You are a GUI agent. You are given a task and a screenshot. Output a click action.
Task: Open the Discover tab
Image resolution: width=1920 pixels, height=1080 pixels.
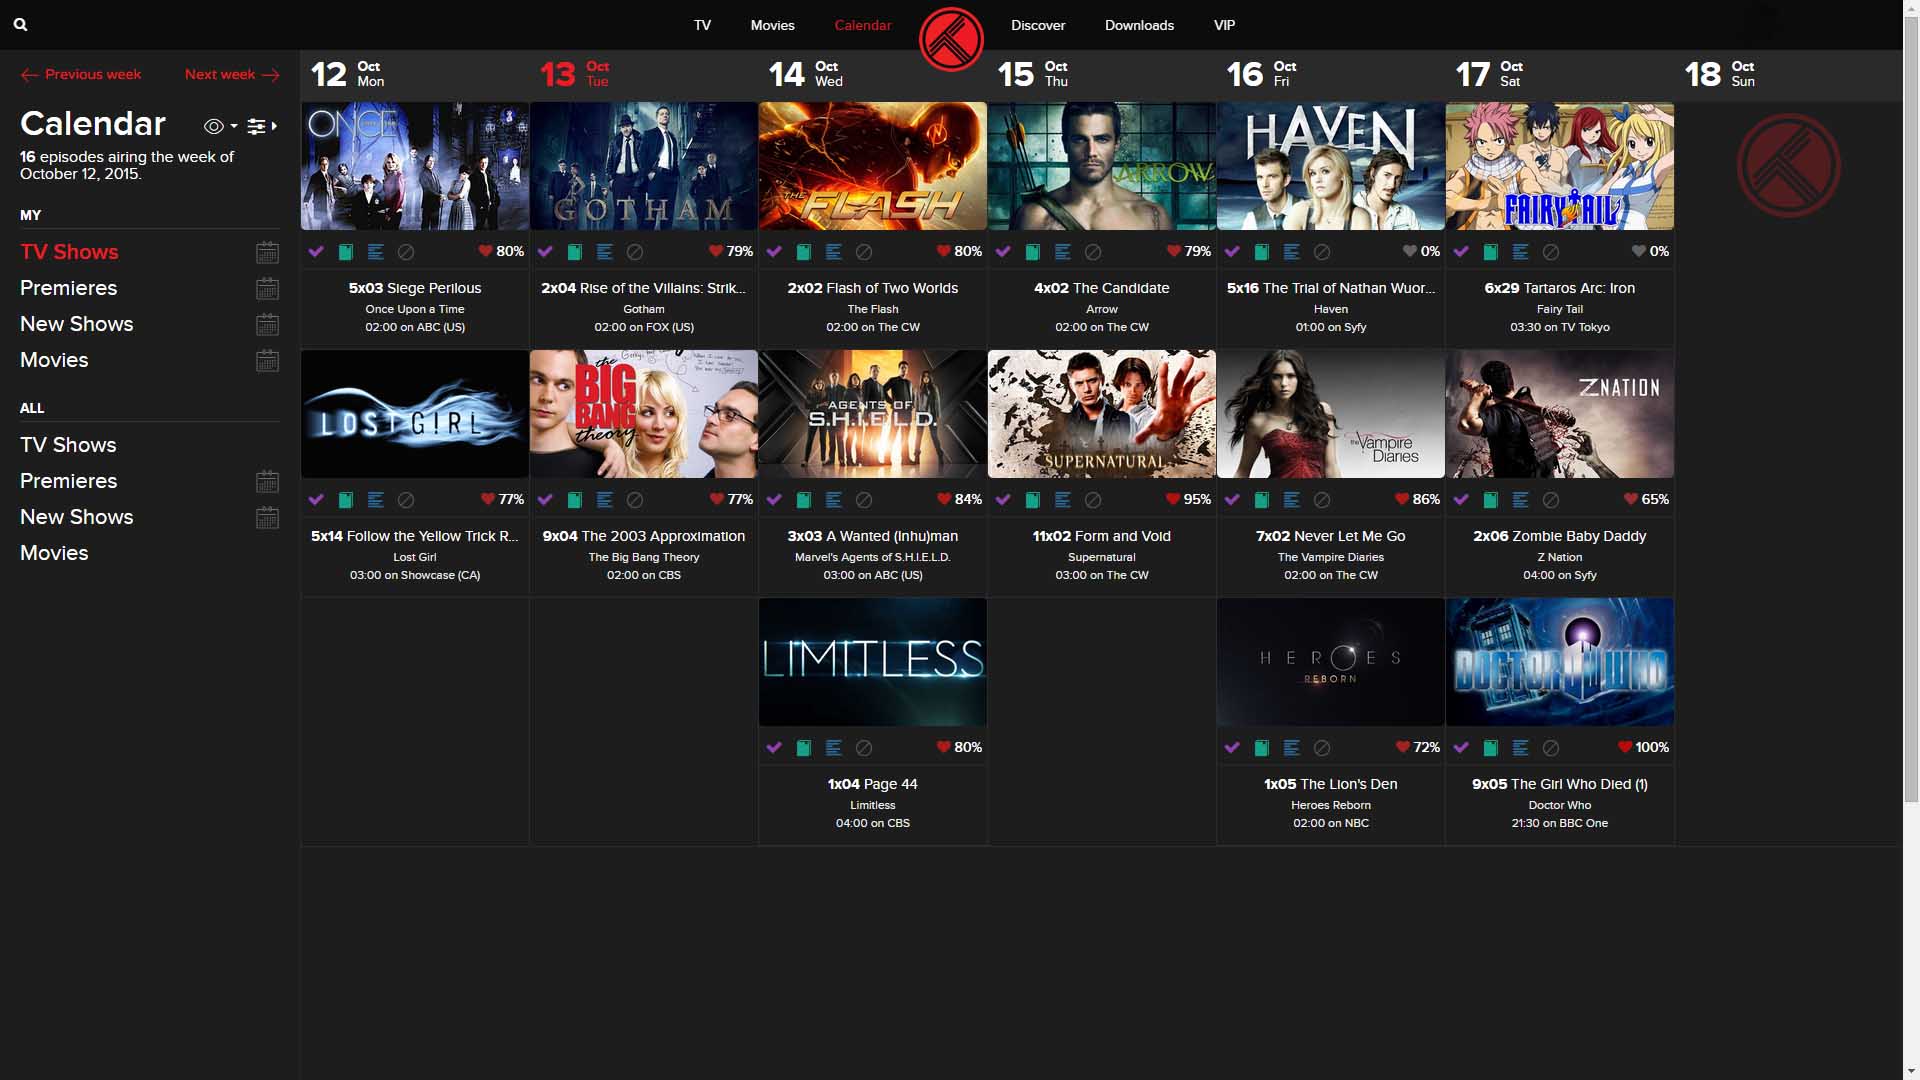coord(1038,25)
